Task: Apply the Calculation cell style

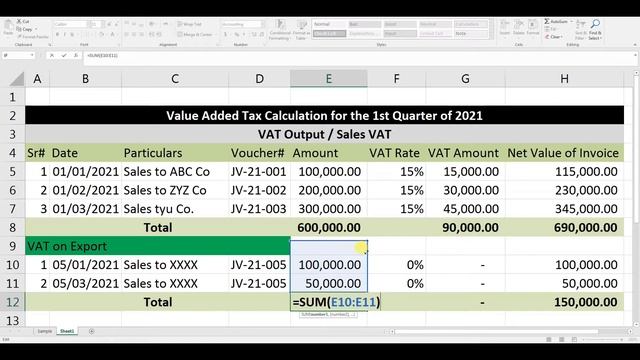Action: [471, 24]
